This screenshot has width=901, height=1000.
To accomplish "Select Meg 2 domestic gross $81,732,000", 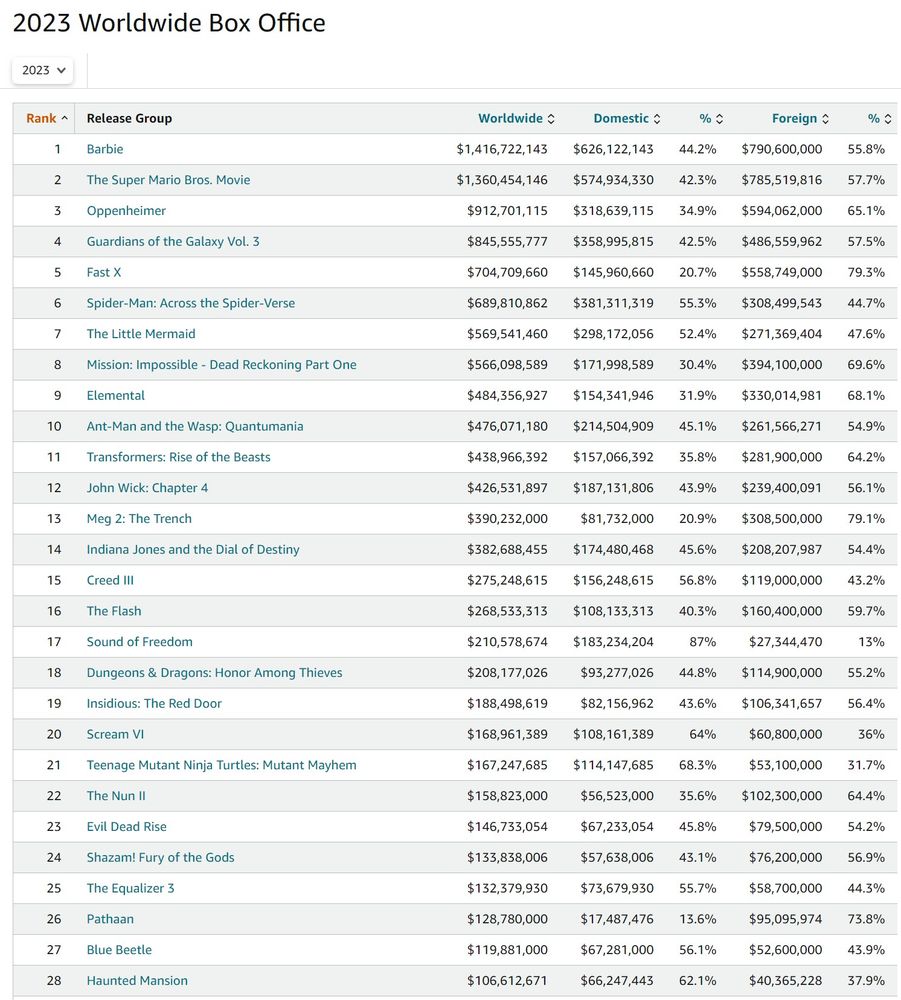I will pos(617,519).
